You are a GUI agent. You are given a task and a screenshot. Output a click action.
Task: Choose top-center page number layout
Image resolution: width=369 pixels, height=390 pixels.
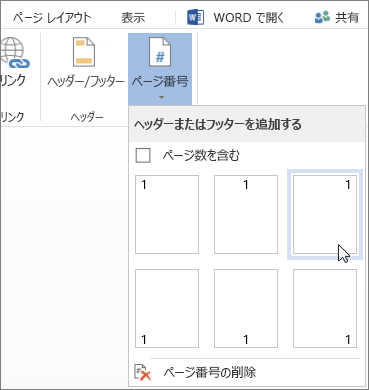[246, 215]
